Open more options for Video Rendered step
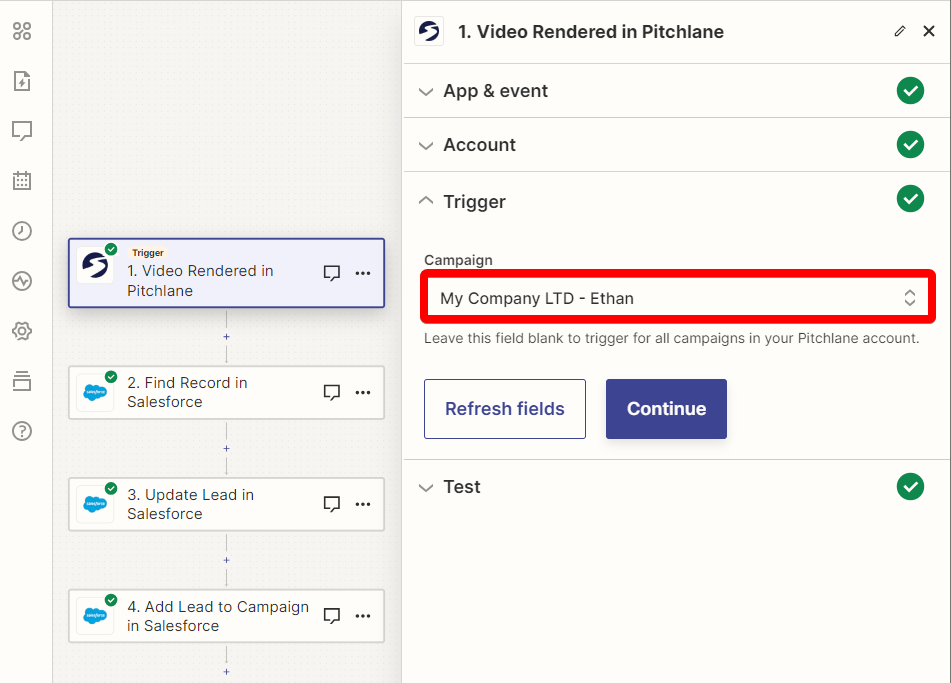 point(363,273)
